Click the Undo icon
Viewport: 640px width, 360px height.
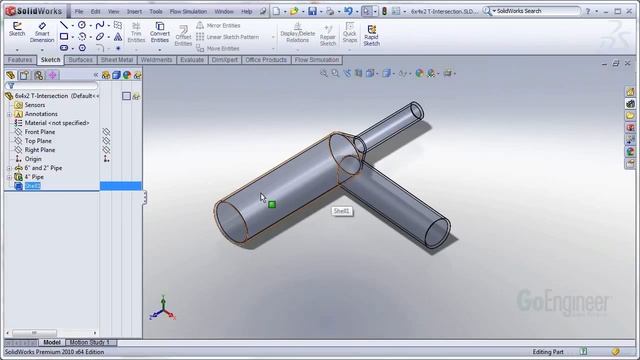(348, 11)
